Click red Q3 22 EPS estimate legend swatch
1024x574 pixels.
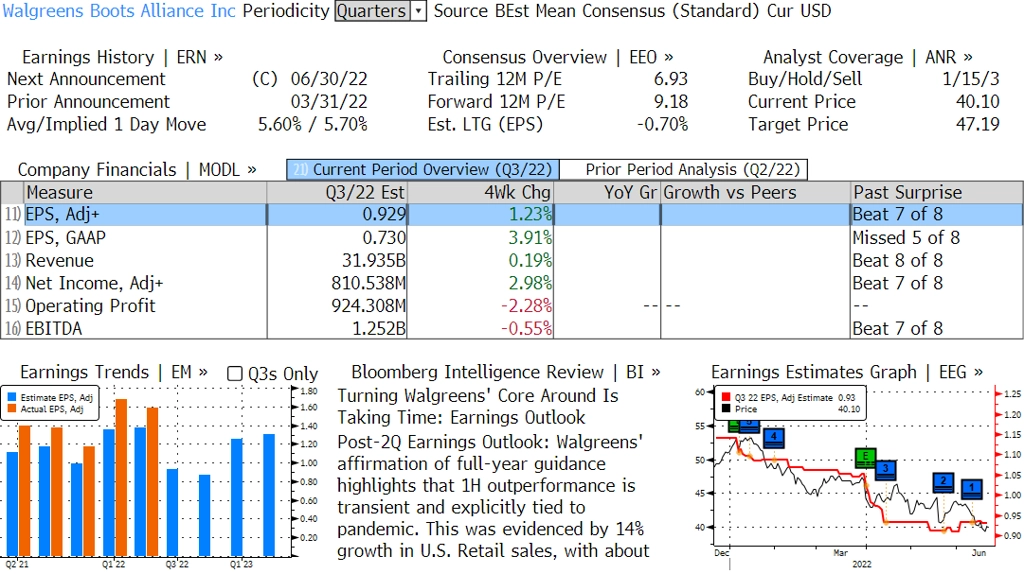[726, 397]
